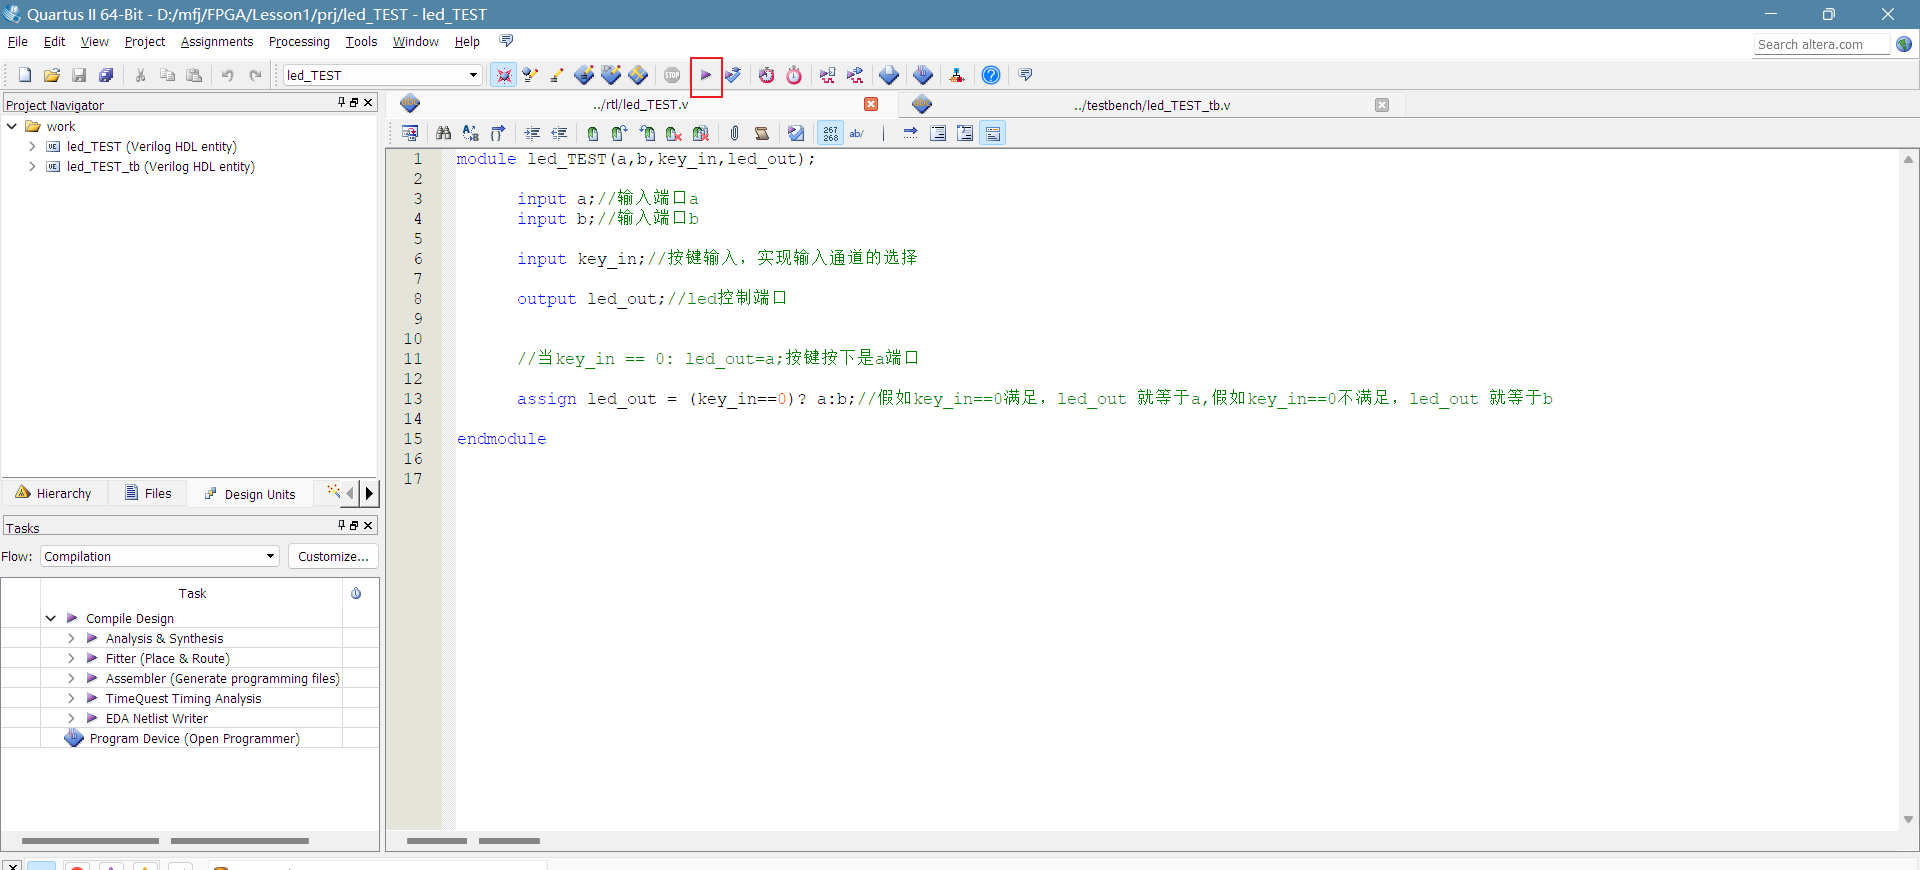The height and width of the screenshot is (870, 1920).
Task: Click the Save icon in main toolbar
Action: click(79, 75)
